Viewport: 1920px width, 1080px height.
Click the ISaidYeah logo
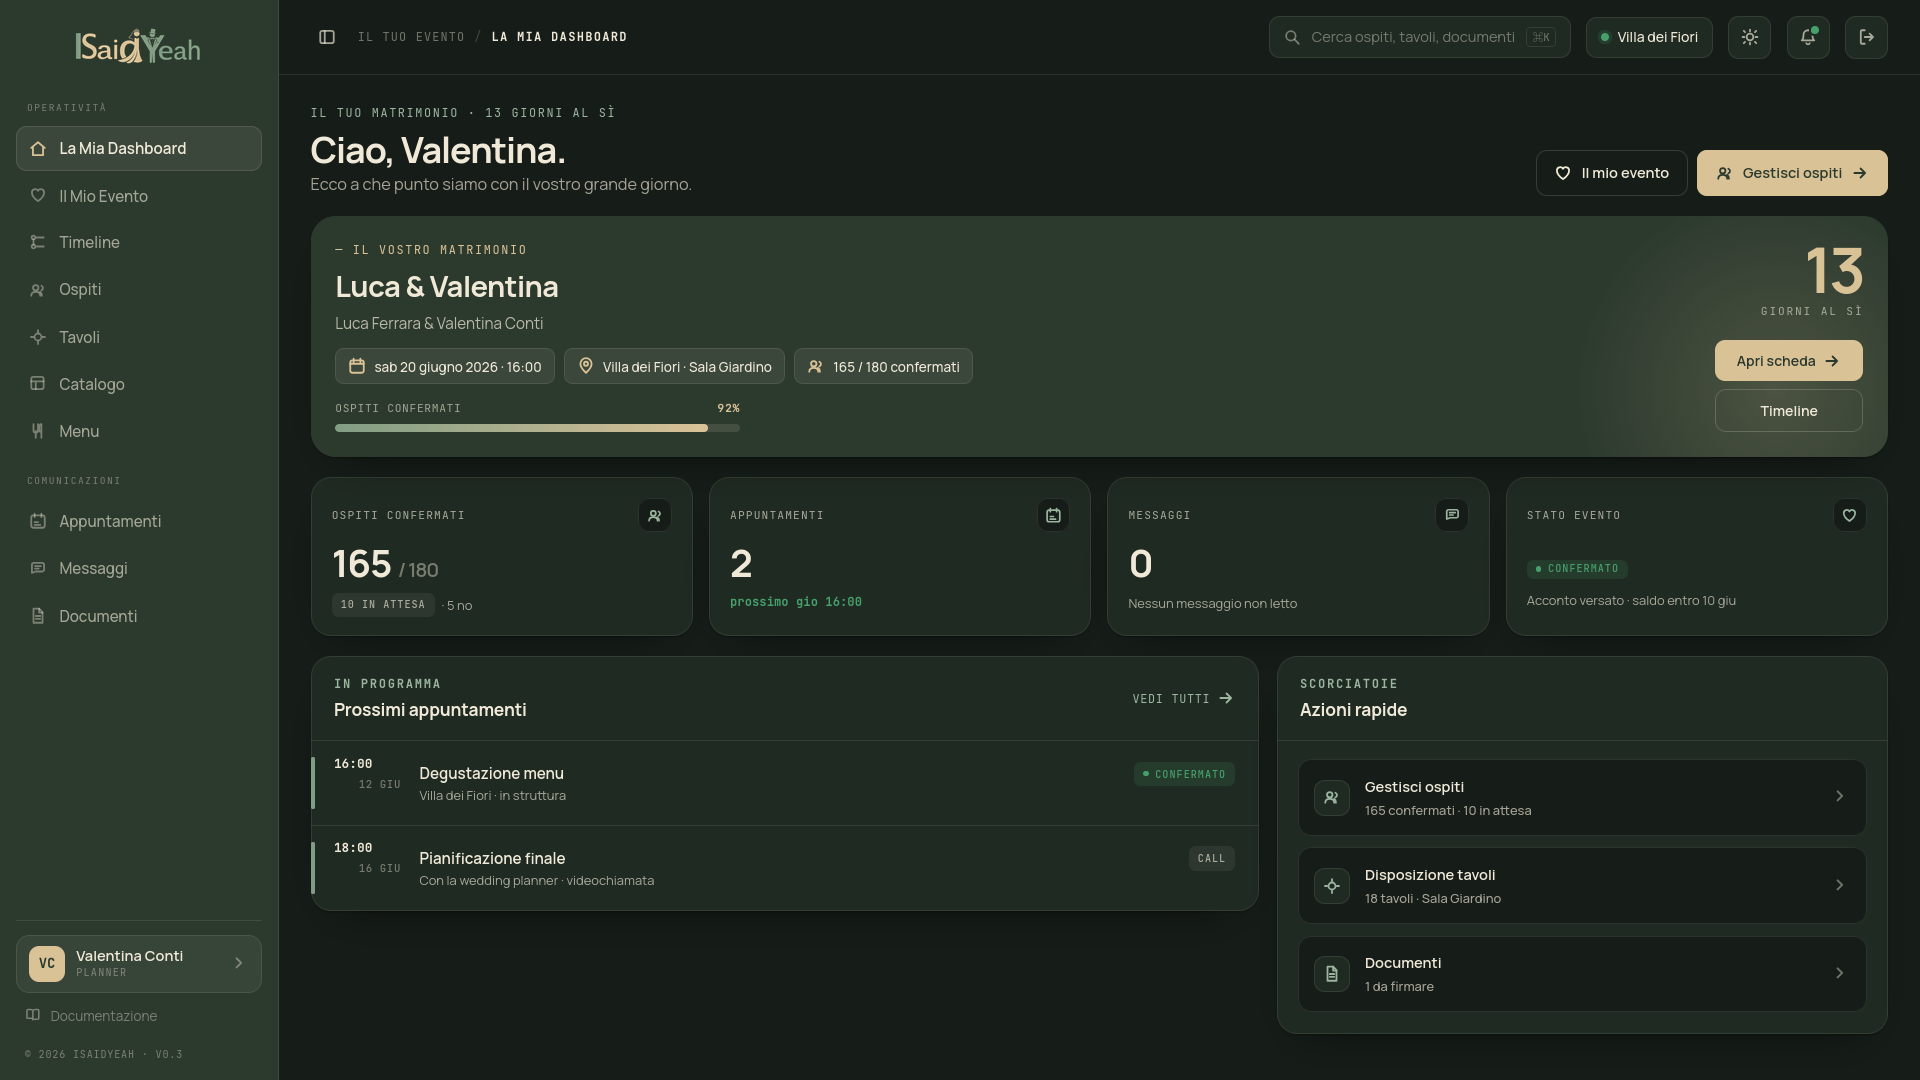138,46
